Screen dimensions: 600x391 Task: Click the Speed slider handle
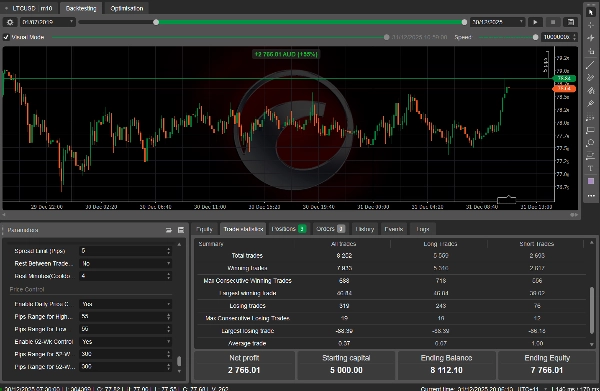(x=535, y=37)
